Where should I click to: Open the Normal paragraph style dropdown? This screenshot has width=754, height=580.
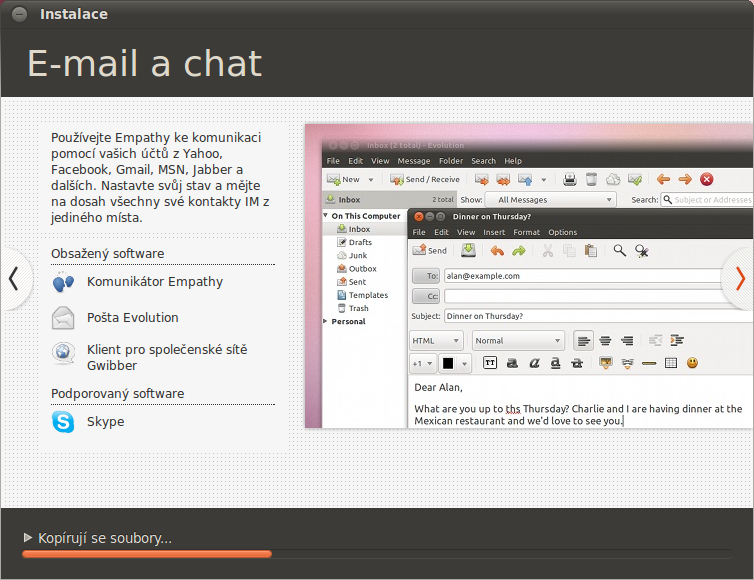[x=518, y=340]
